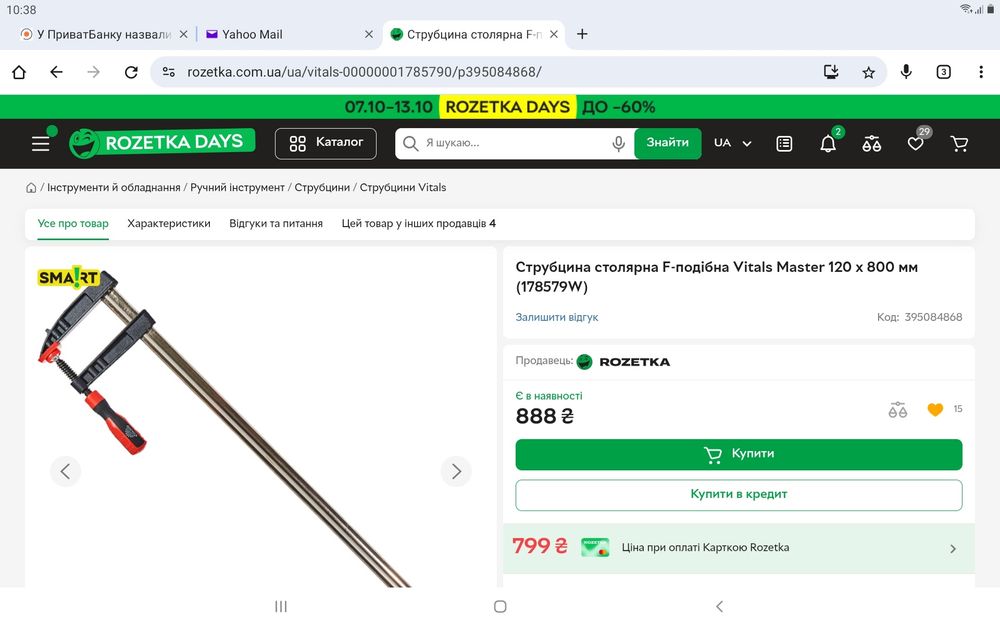Reload the page

[130, 72]
